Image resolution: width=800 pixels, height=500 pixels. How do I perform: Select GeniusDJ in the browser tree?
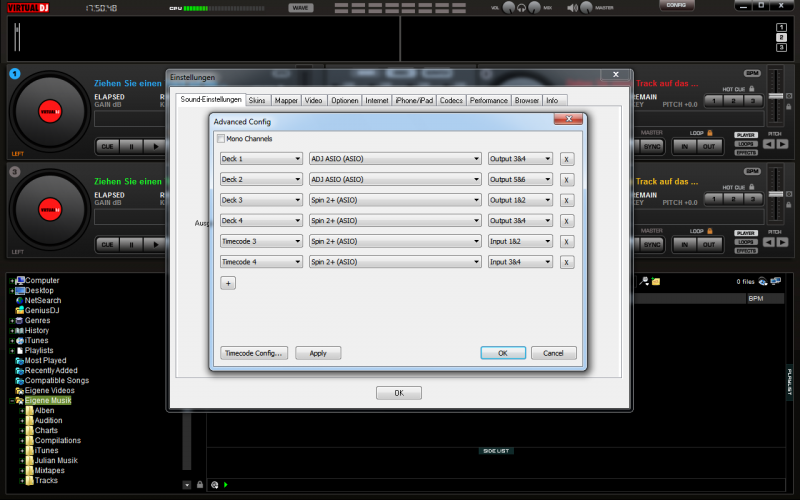tap(42, 310)
